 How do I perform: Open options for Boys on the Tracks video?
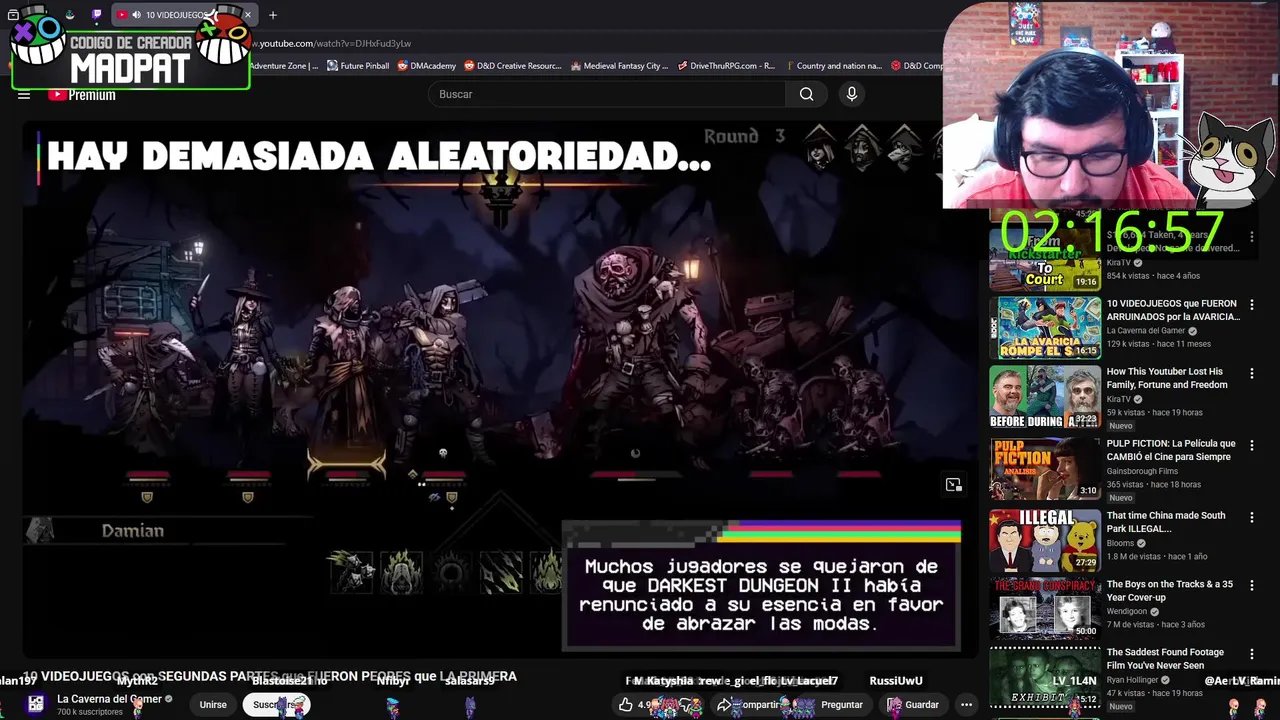tap(1251, 586)
